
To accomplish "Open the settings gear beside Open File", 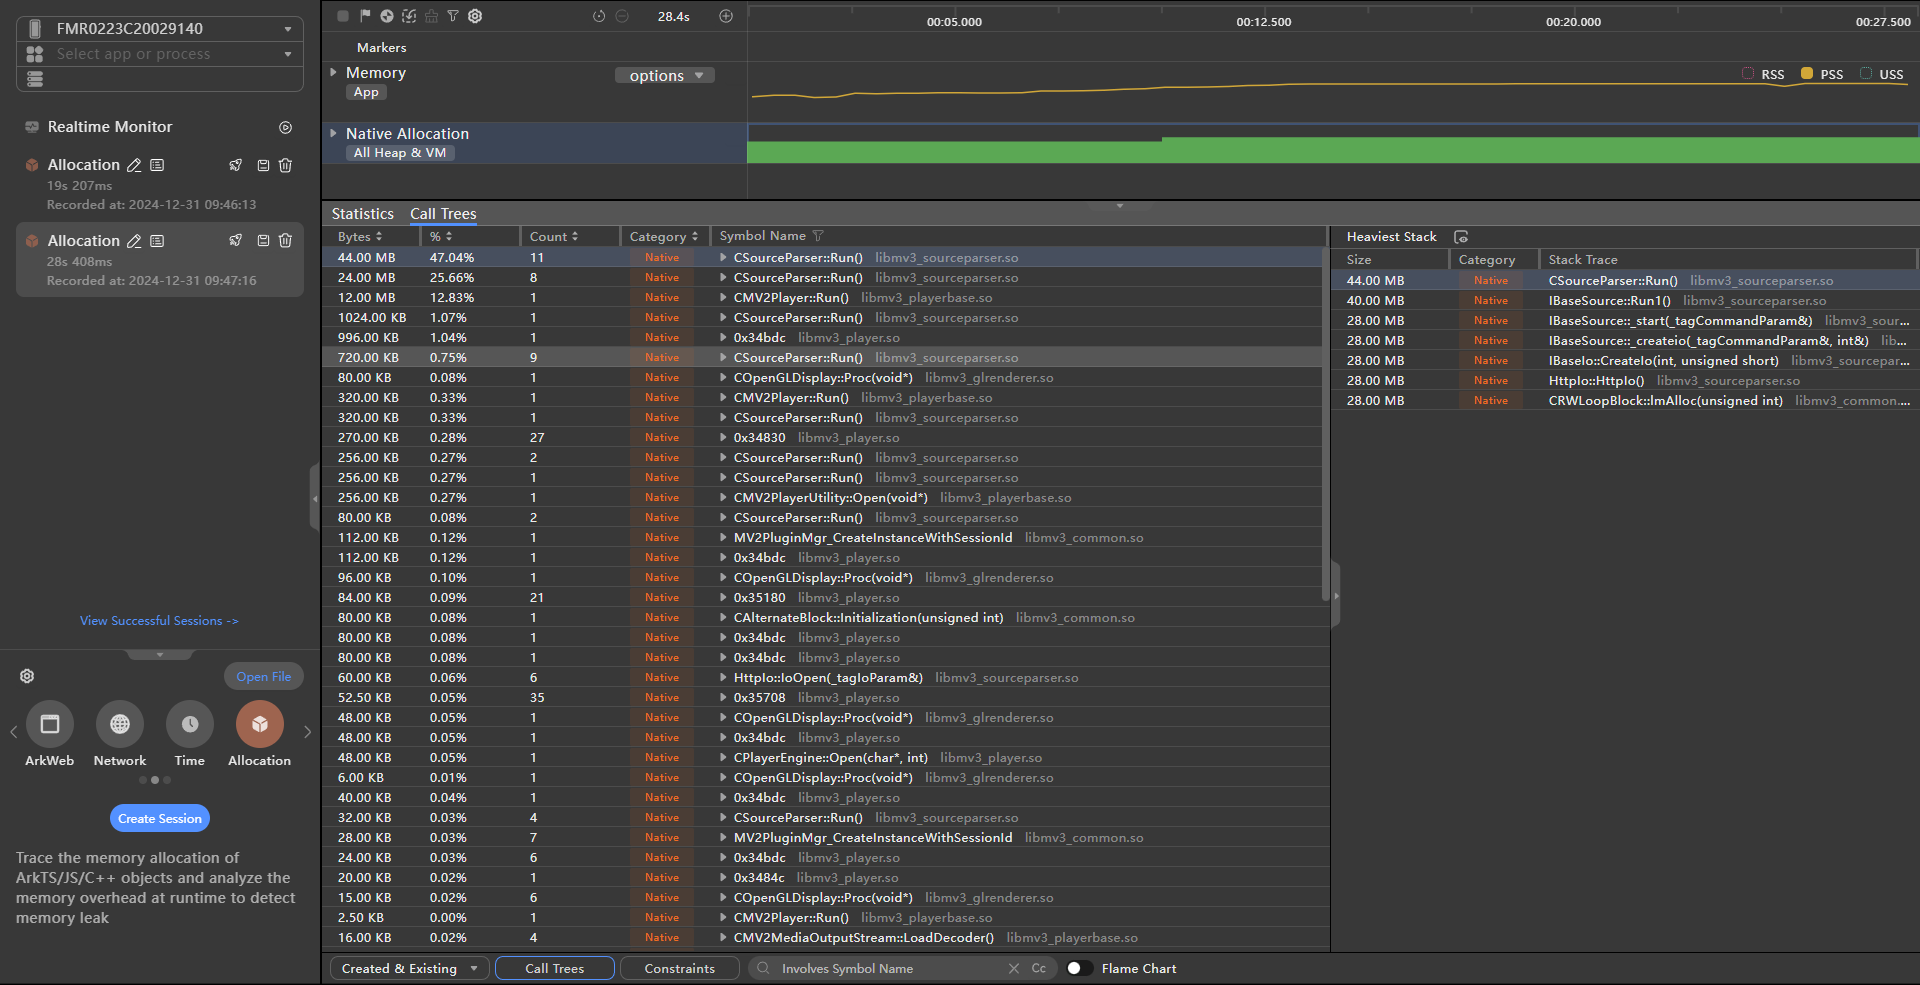I will point(27,676).
